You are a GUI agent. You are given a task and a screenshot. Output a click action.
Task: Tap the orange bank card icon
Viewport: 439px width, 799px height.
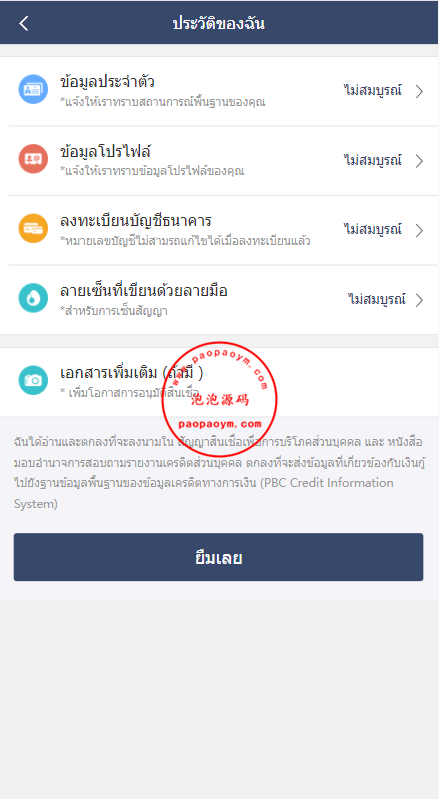coord(33,228)
